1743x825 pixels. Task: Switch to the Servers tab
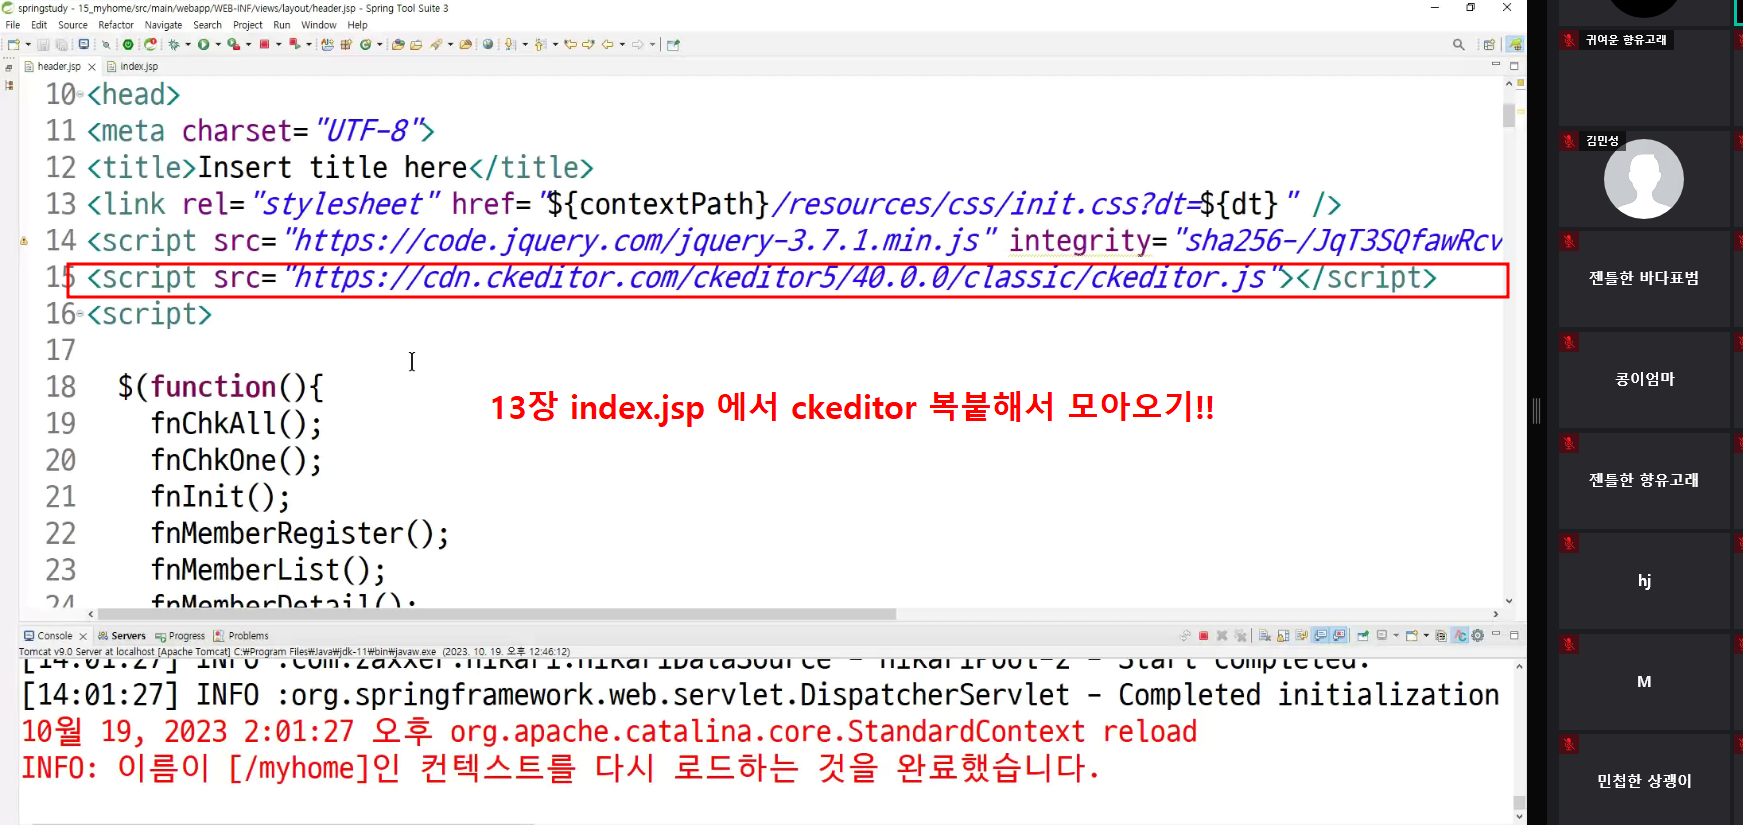[x=121, y=636]
